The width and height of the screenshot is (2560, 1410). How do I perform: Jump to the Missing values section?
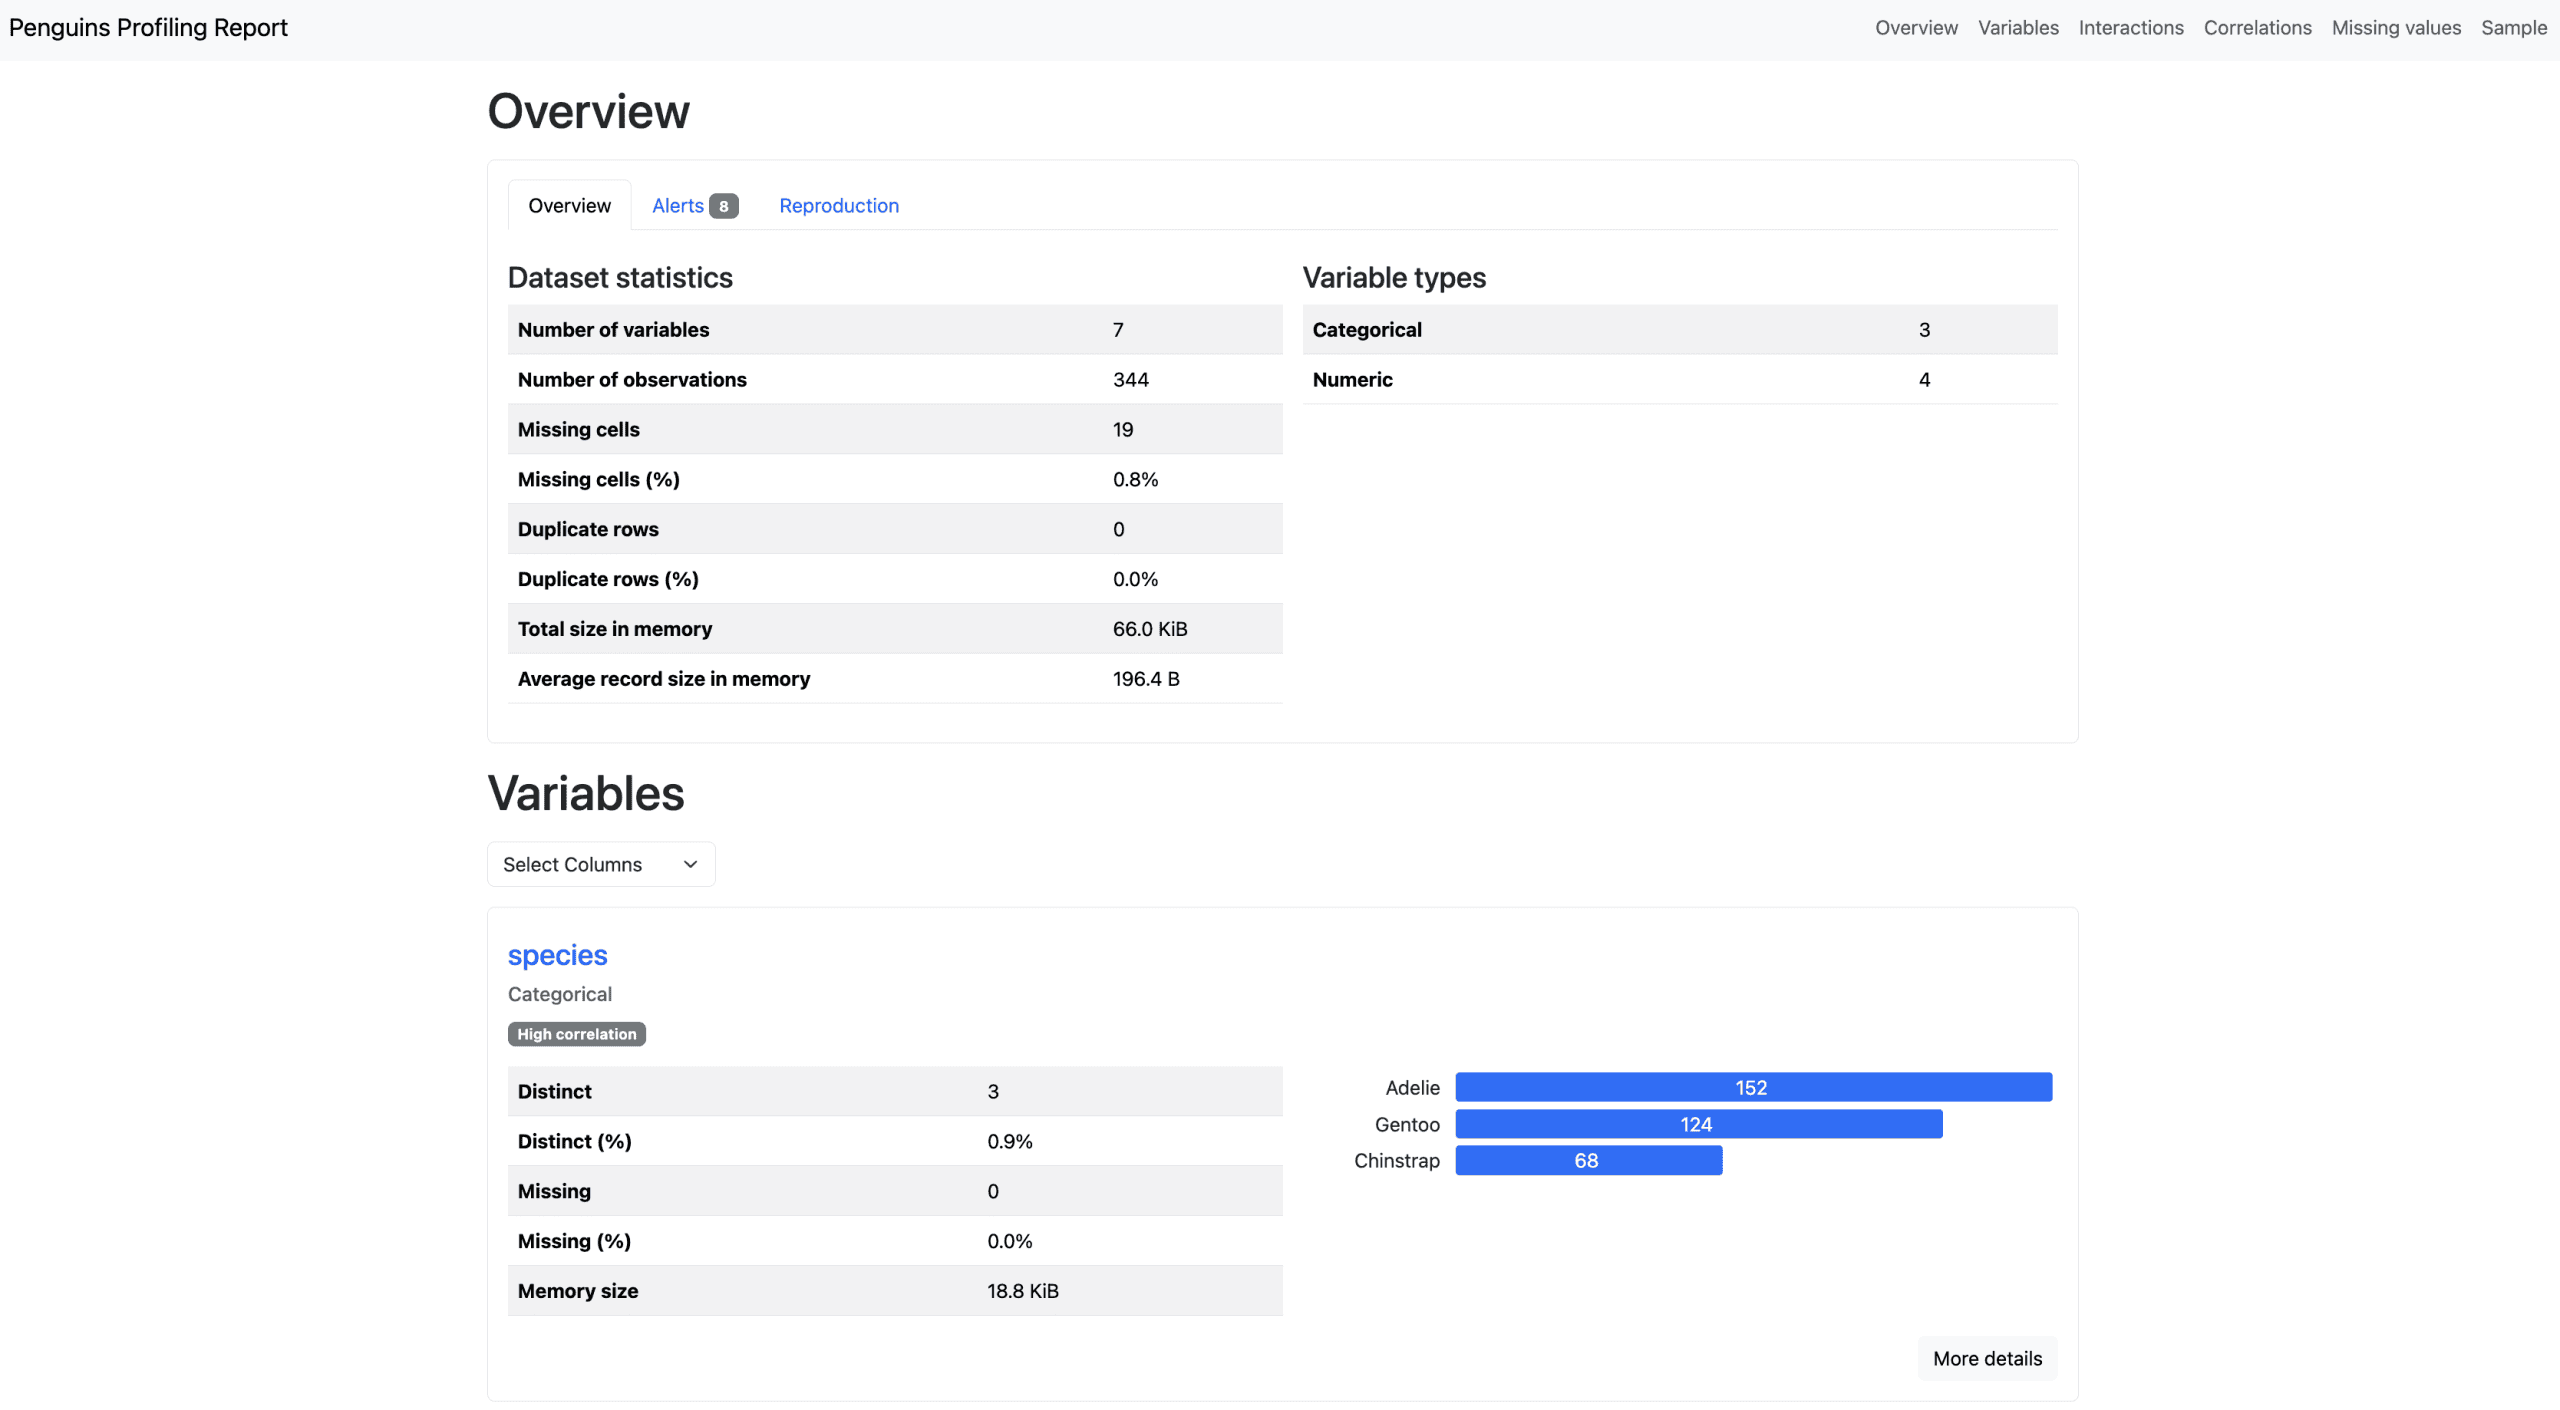point(2396,28)
